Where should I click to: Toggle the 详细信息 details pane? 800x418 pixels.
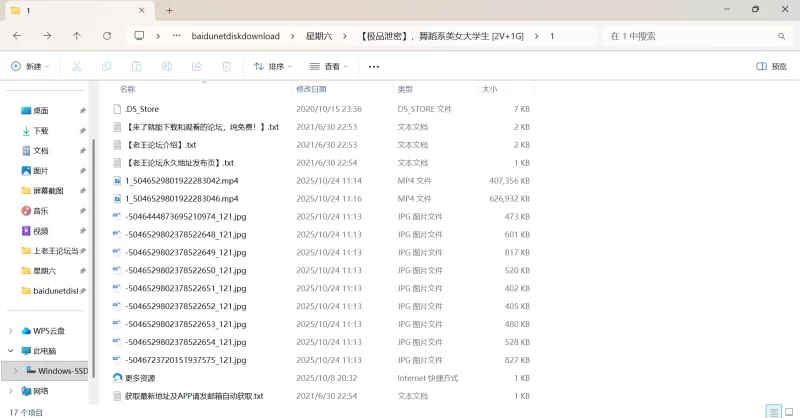775,67
